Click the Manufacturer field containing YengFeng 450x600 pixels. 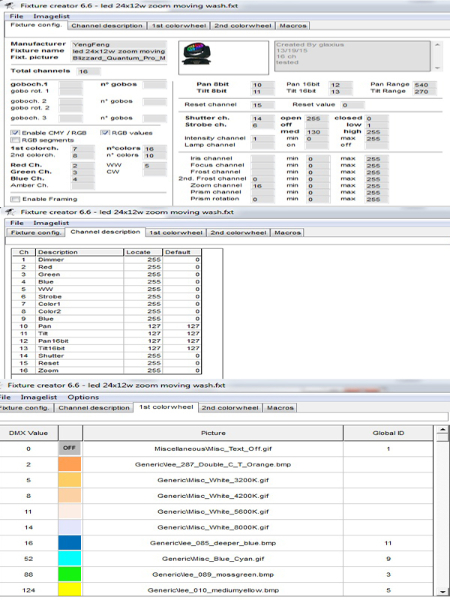[119, 44]
